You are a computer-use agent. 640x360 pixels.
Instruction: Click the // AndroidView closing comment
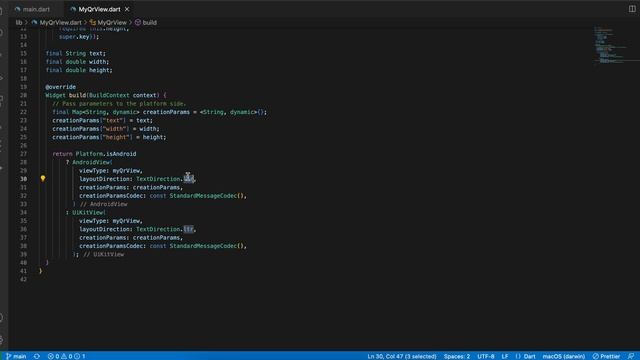[x=104, y=204]
